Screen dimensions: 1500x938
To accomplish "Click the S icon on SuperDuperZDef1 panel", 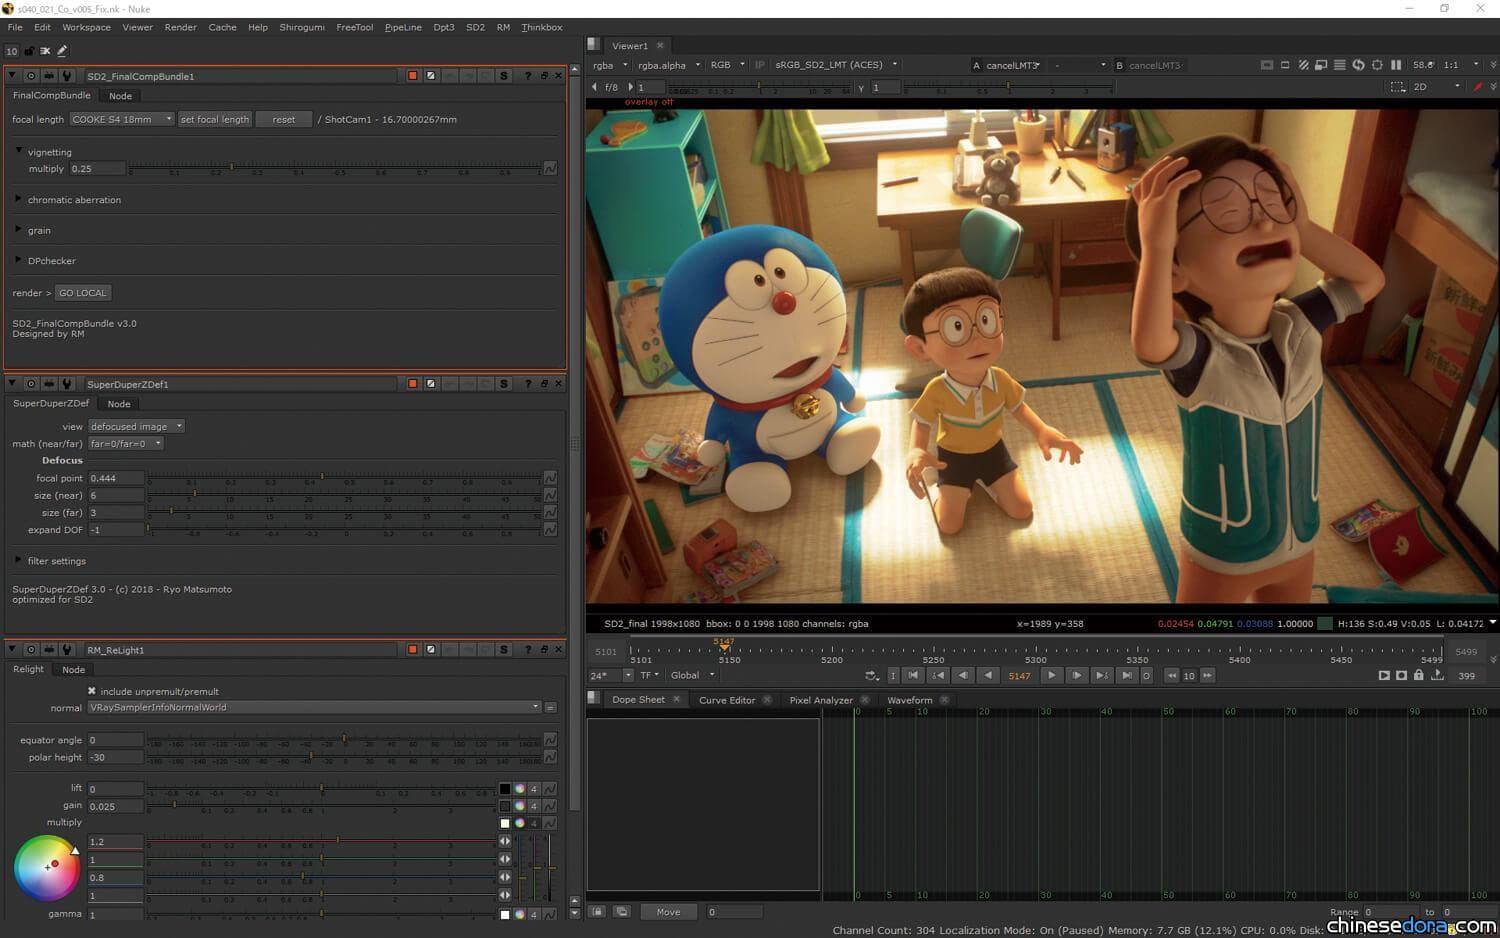I will click(x=503, y=384).
